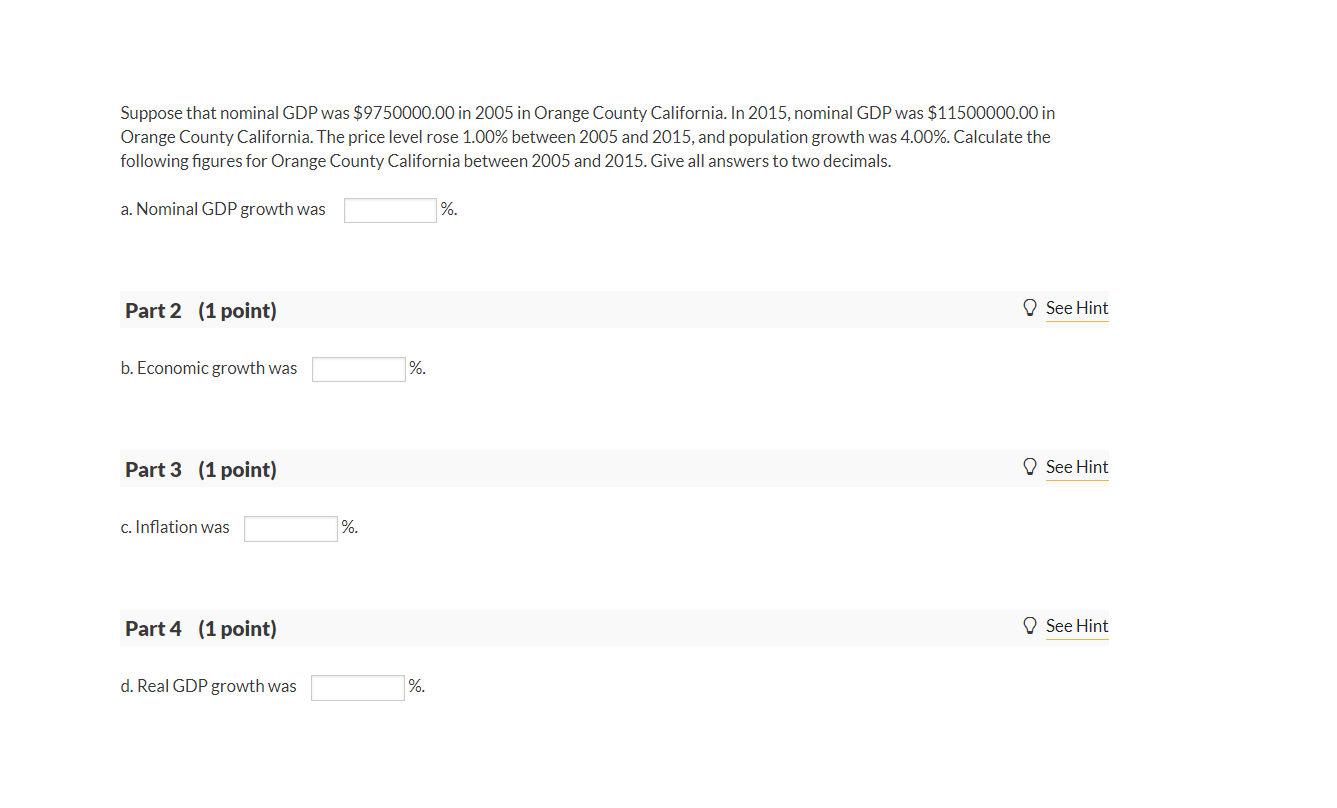Click the label 'b. Economic growth was'
Viewport: 1337px width, 808px height.
[208, 368]
